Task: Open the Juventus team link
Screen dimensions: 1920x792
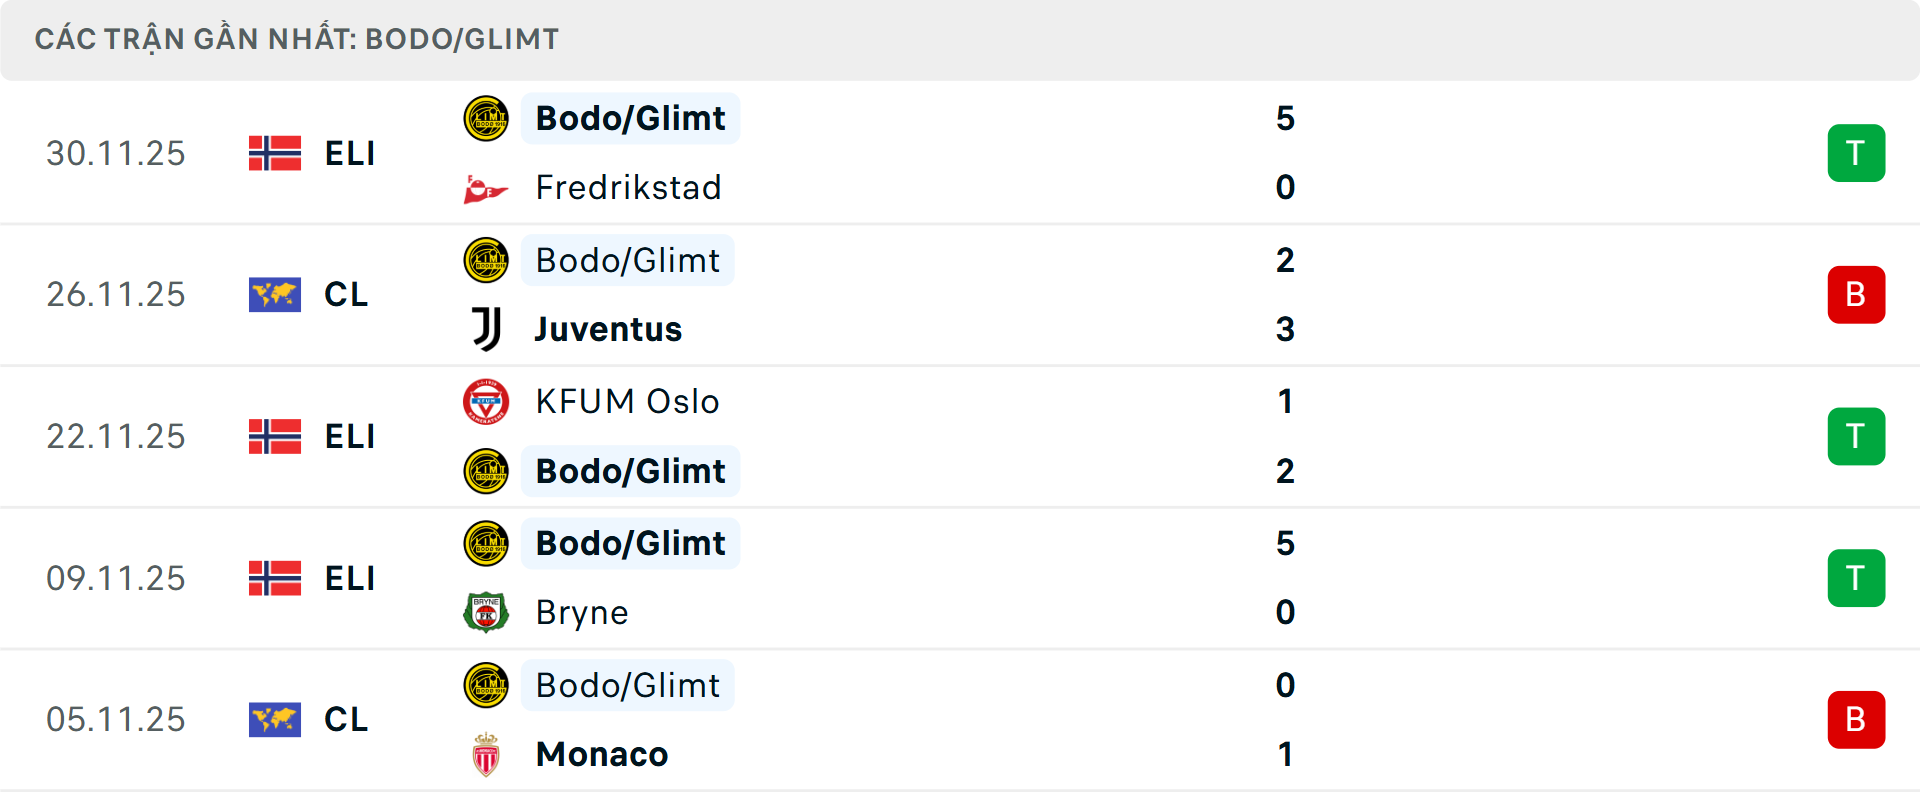Action: click(x=608, y=329)
